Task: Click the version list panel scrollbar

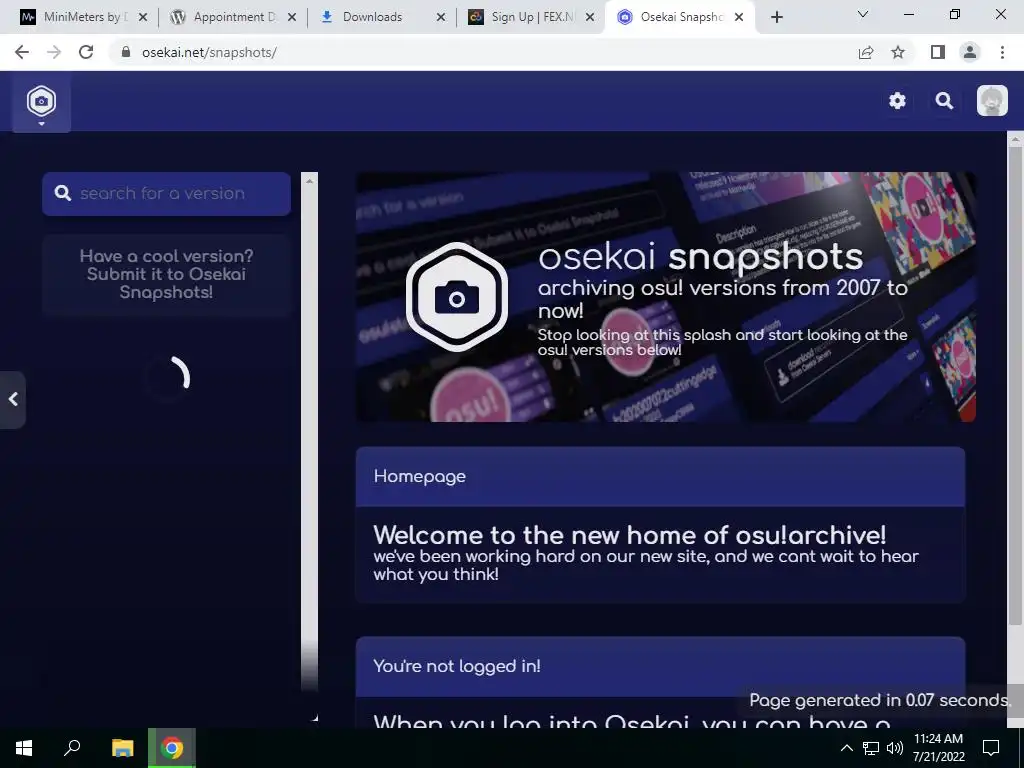Action: [310, 431]
